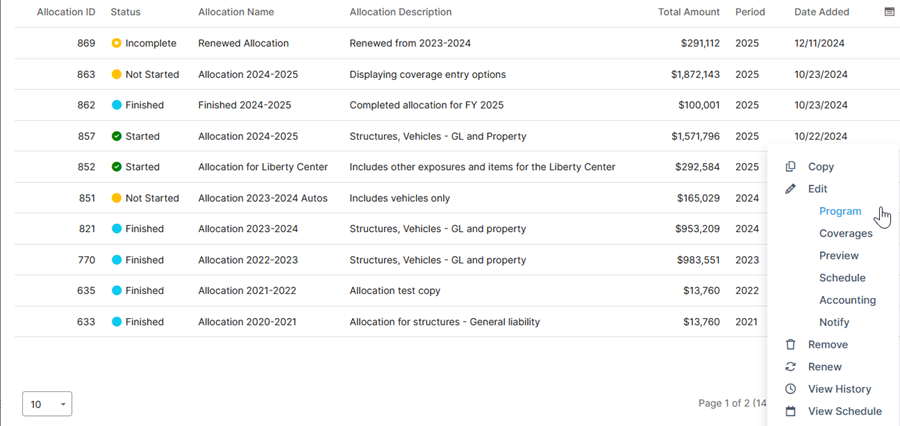The image size is (900, 426).
Task: Click the green Started checkmark icon for allocation 857
Action: (117, 136)
